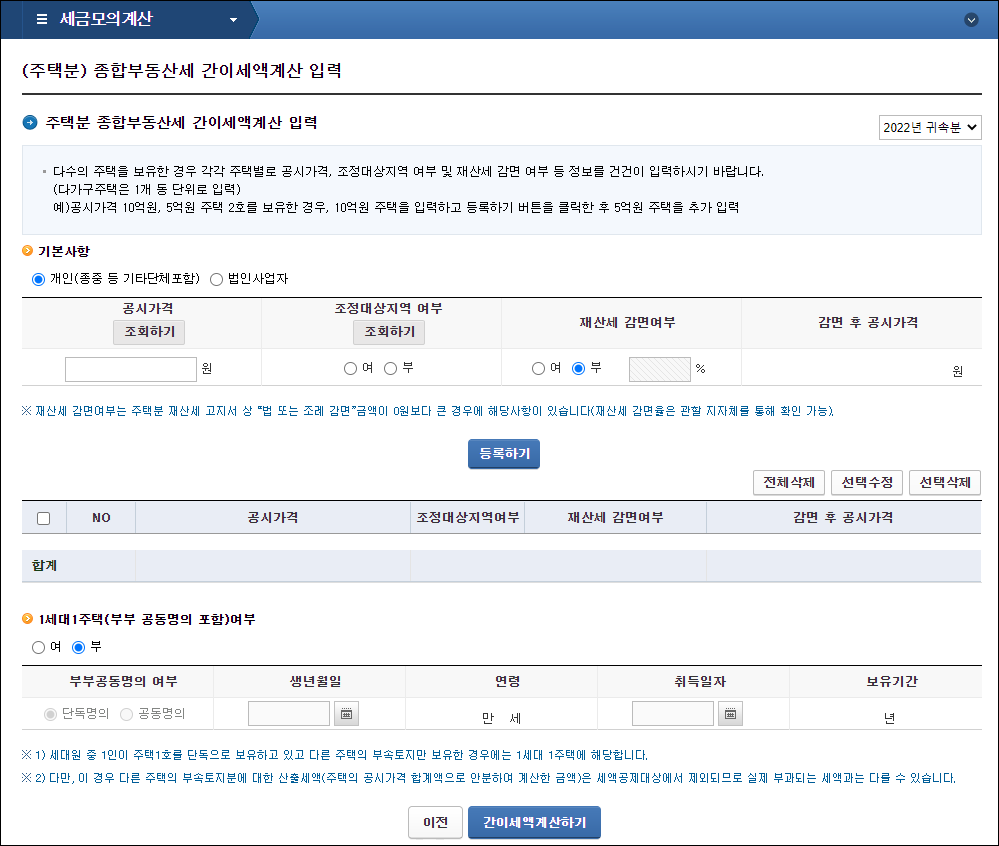Choose 부 for 재산세 감면여부
The width and height of the screenshot is (999, 846).
(579, 368)
